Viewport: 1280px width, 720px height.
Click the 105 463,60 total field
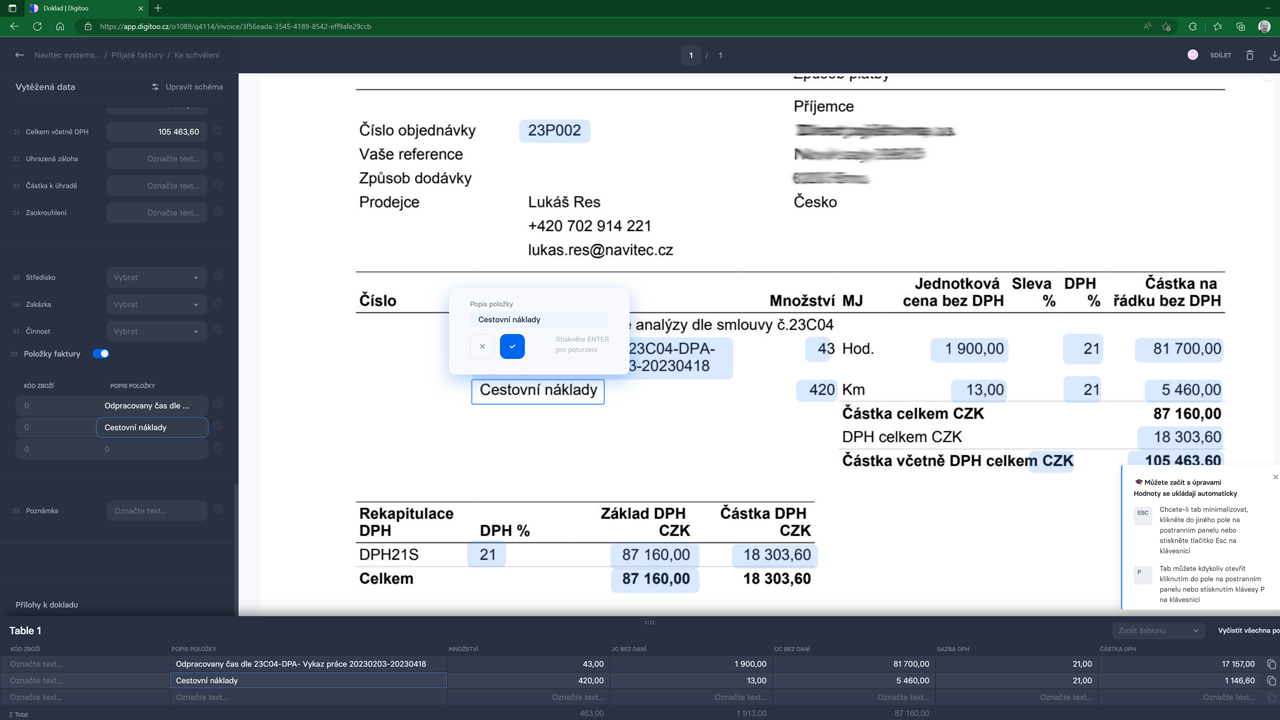coord(156,131)
